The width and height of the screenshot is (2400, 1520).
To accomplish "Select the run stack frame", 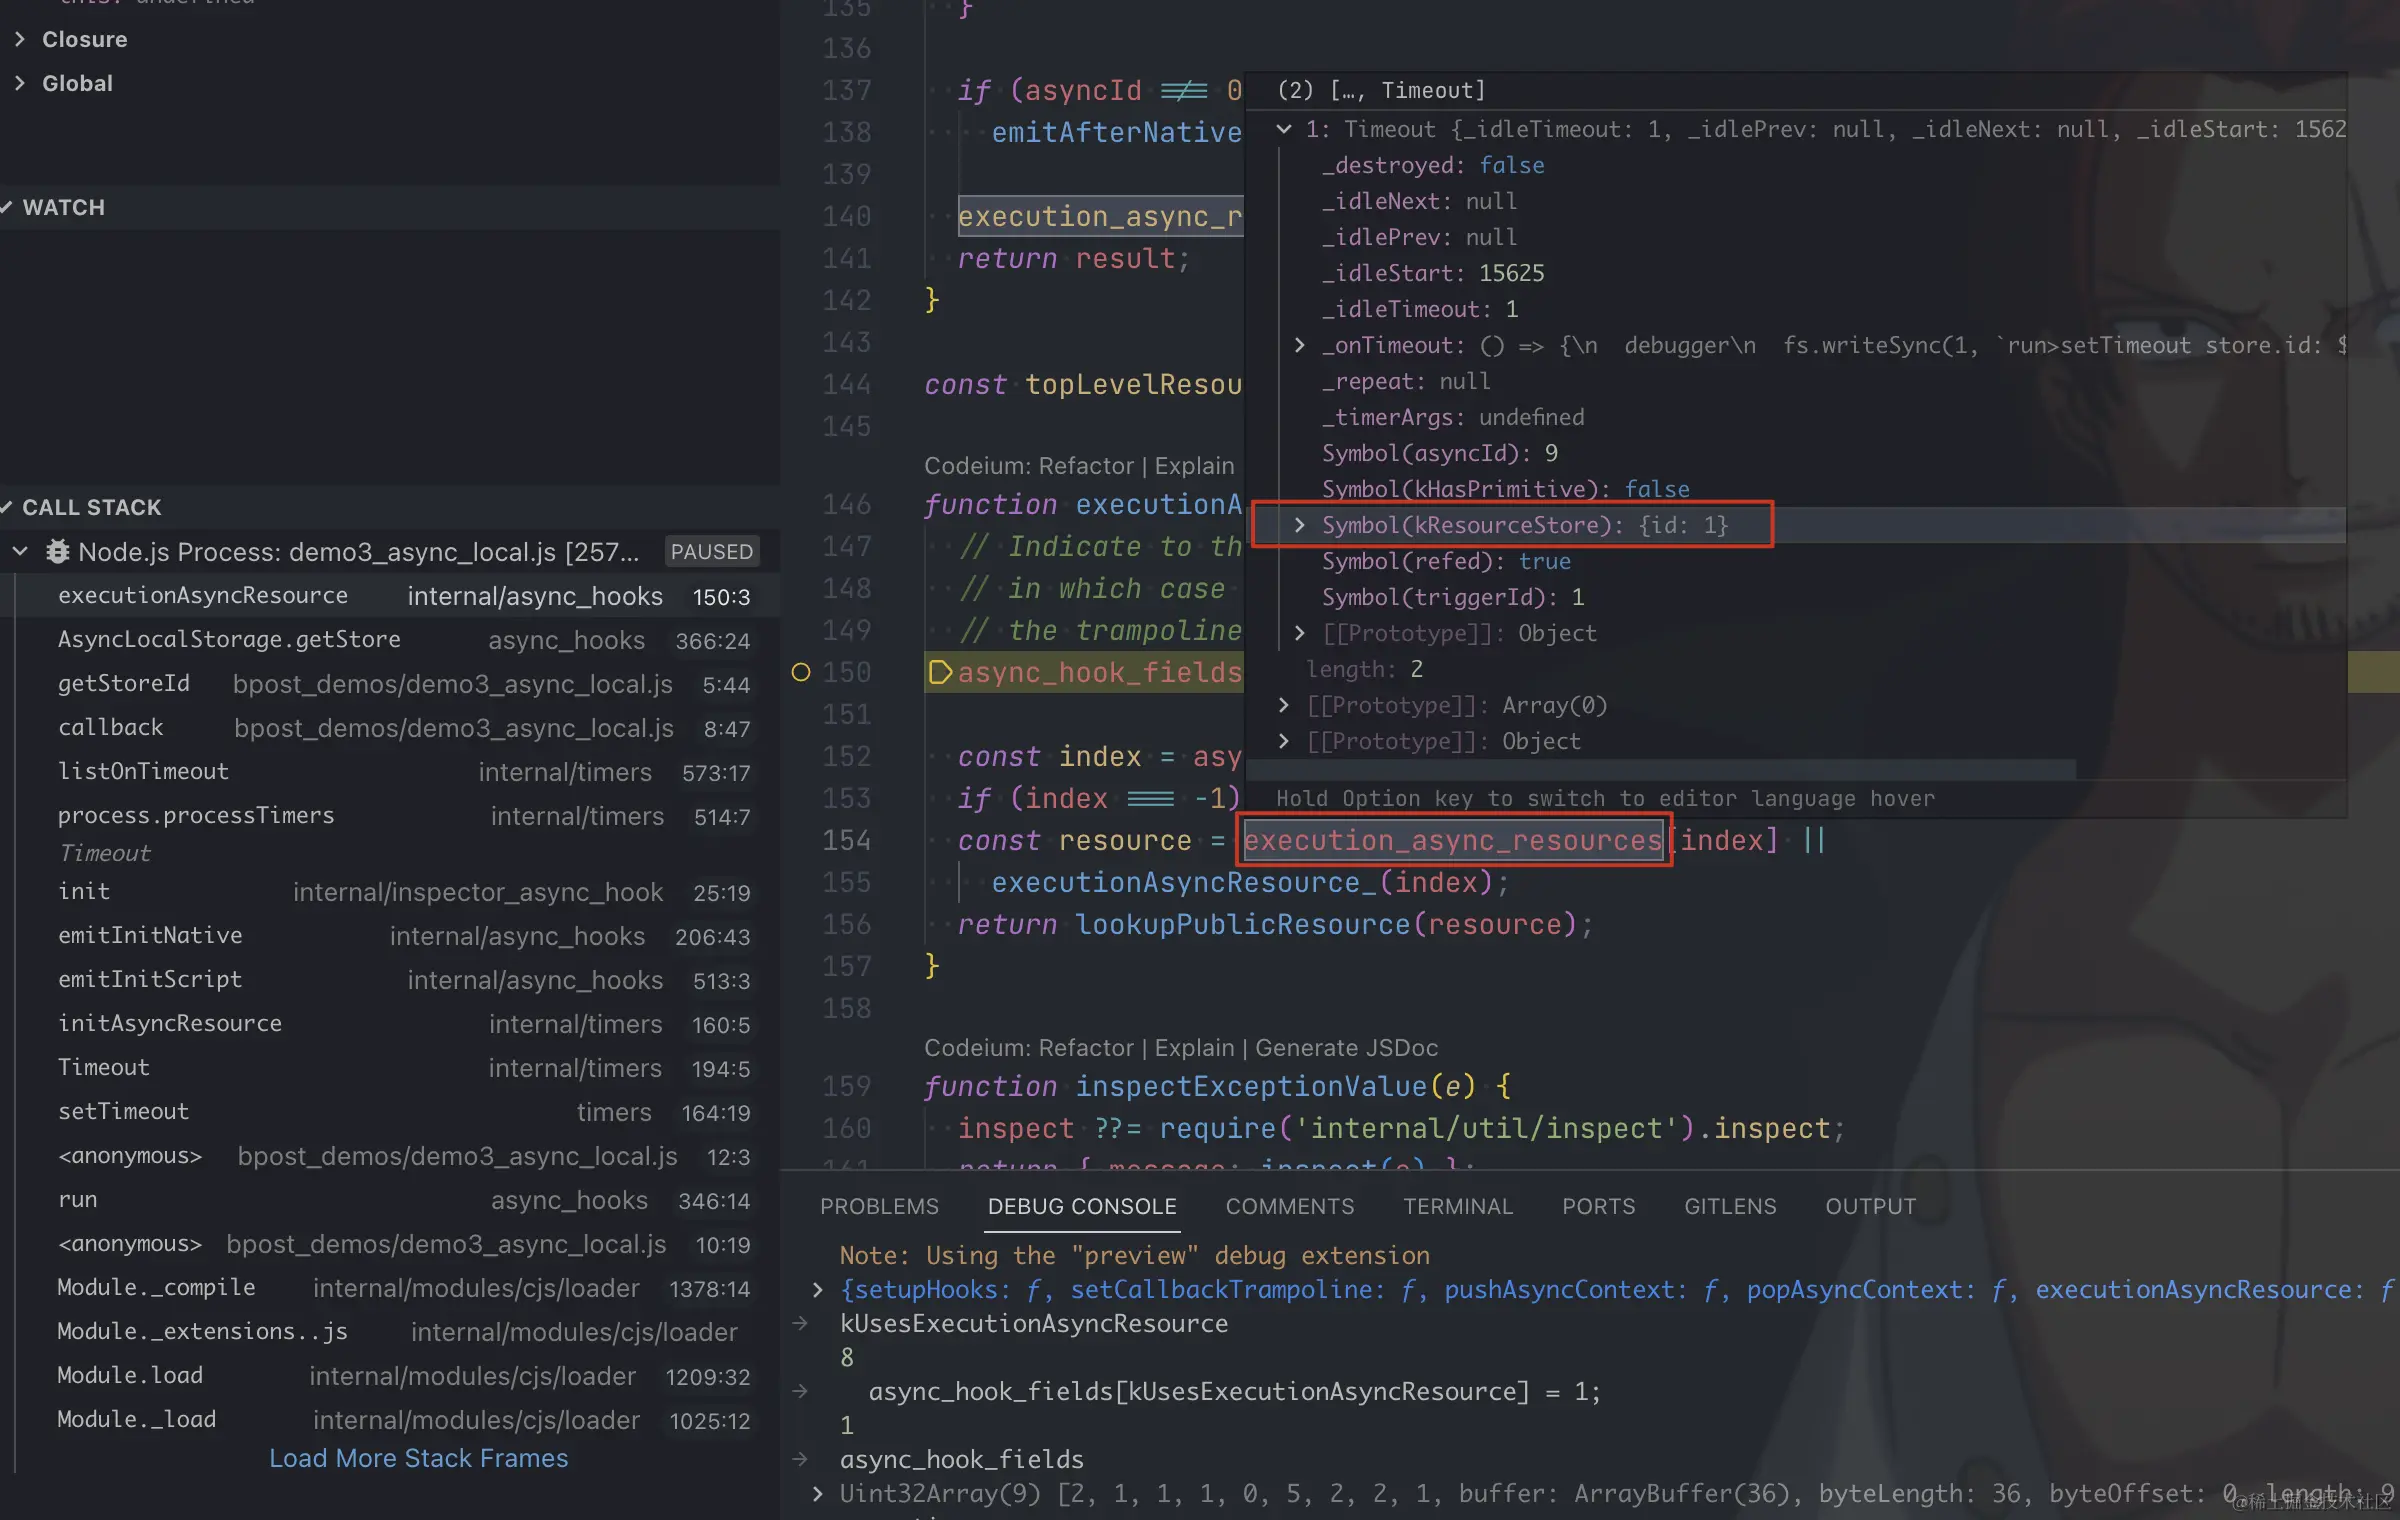I will [390, 1200].
